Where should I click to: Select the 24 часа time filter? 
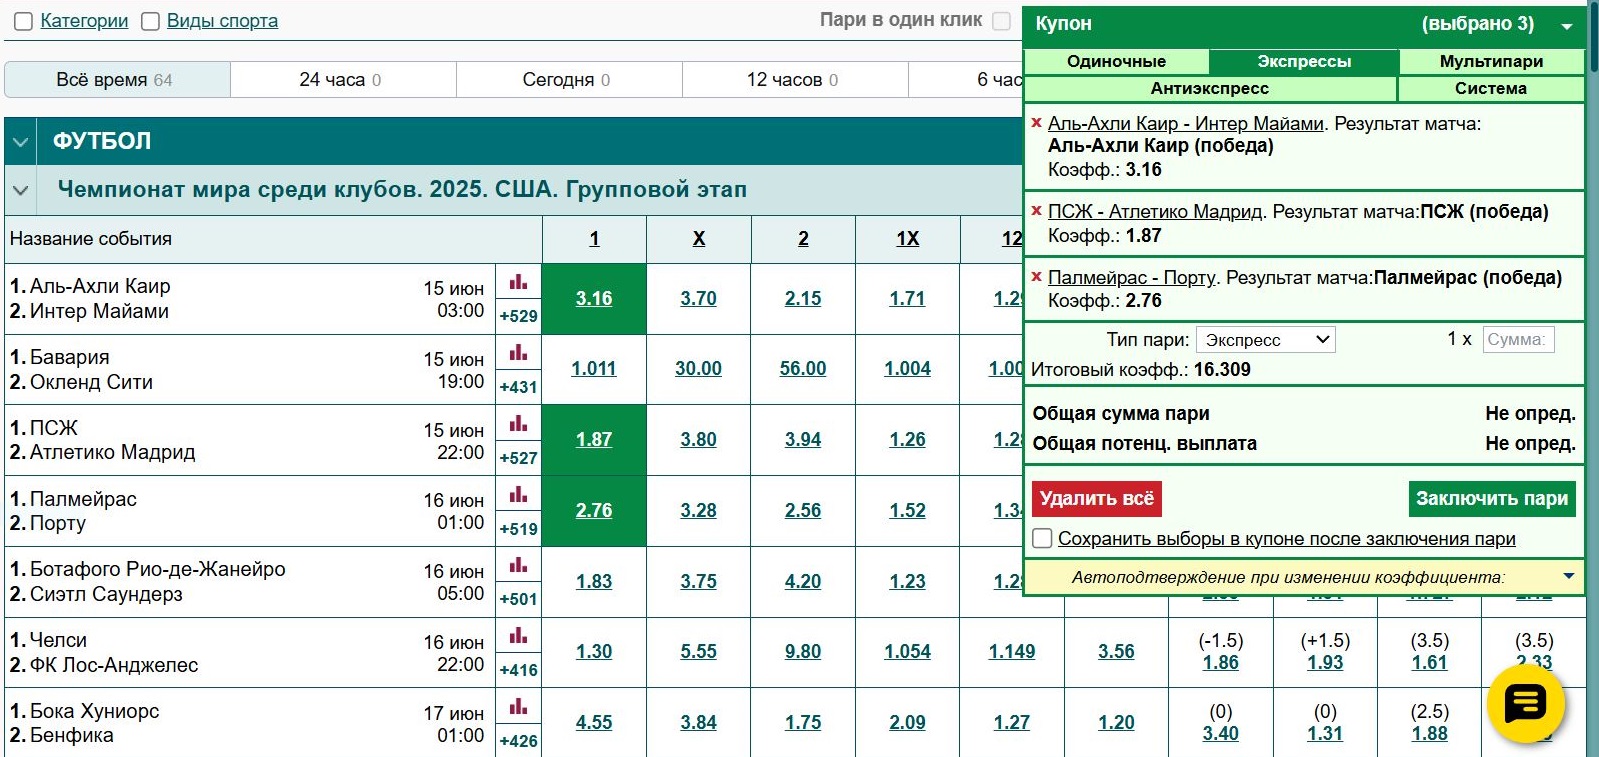point(343,80)
